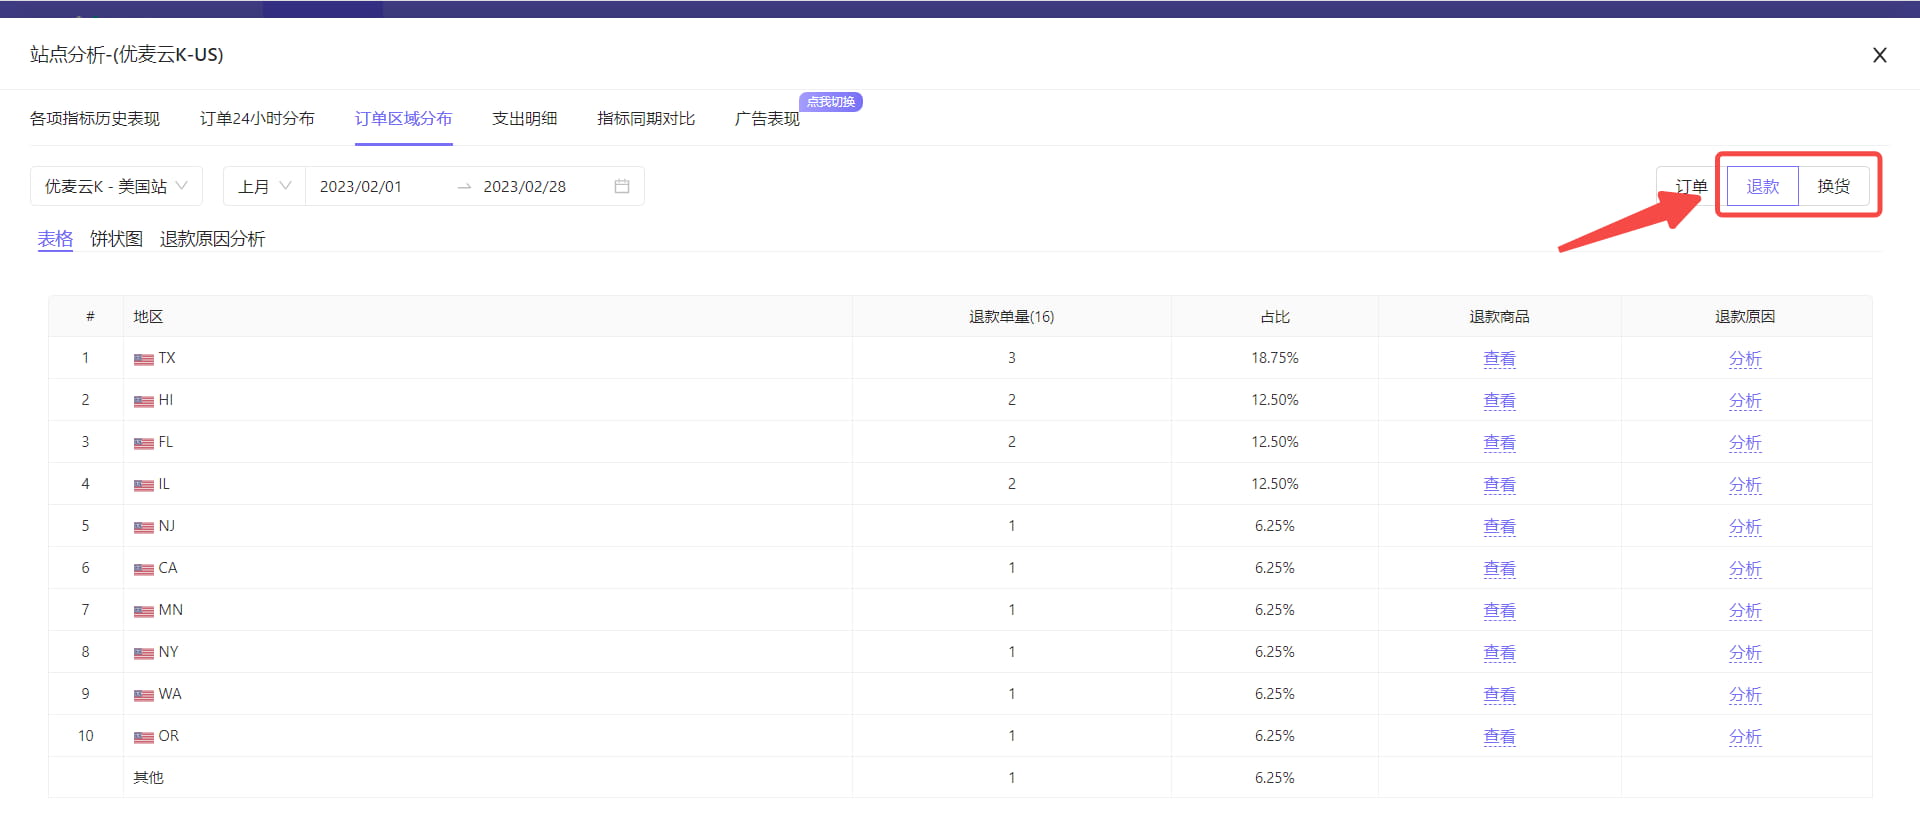This screenshot has height=822, width=1920.
Task: Click the 点我切换 badge above 广告表现
Action: coord(831,102)
